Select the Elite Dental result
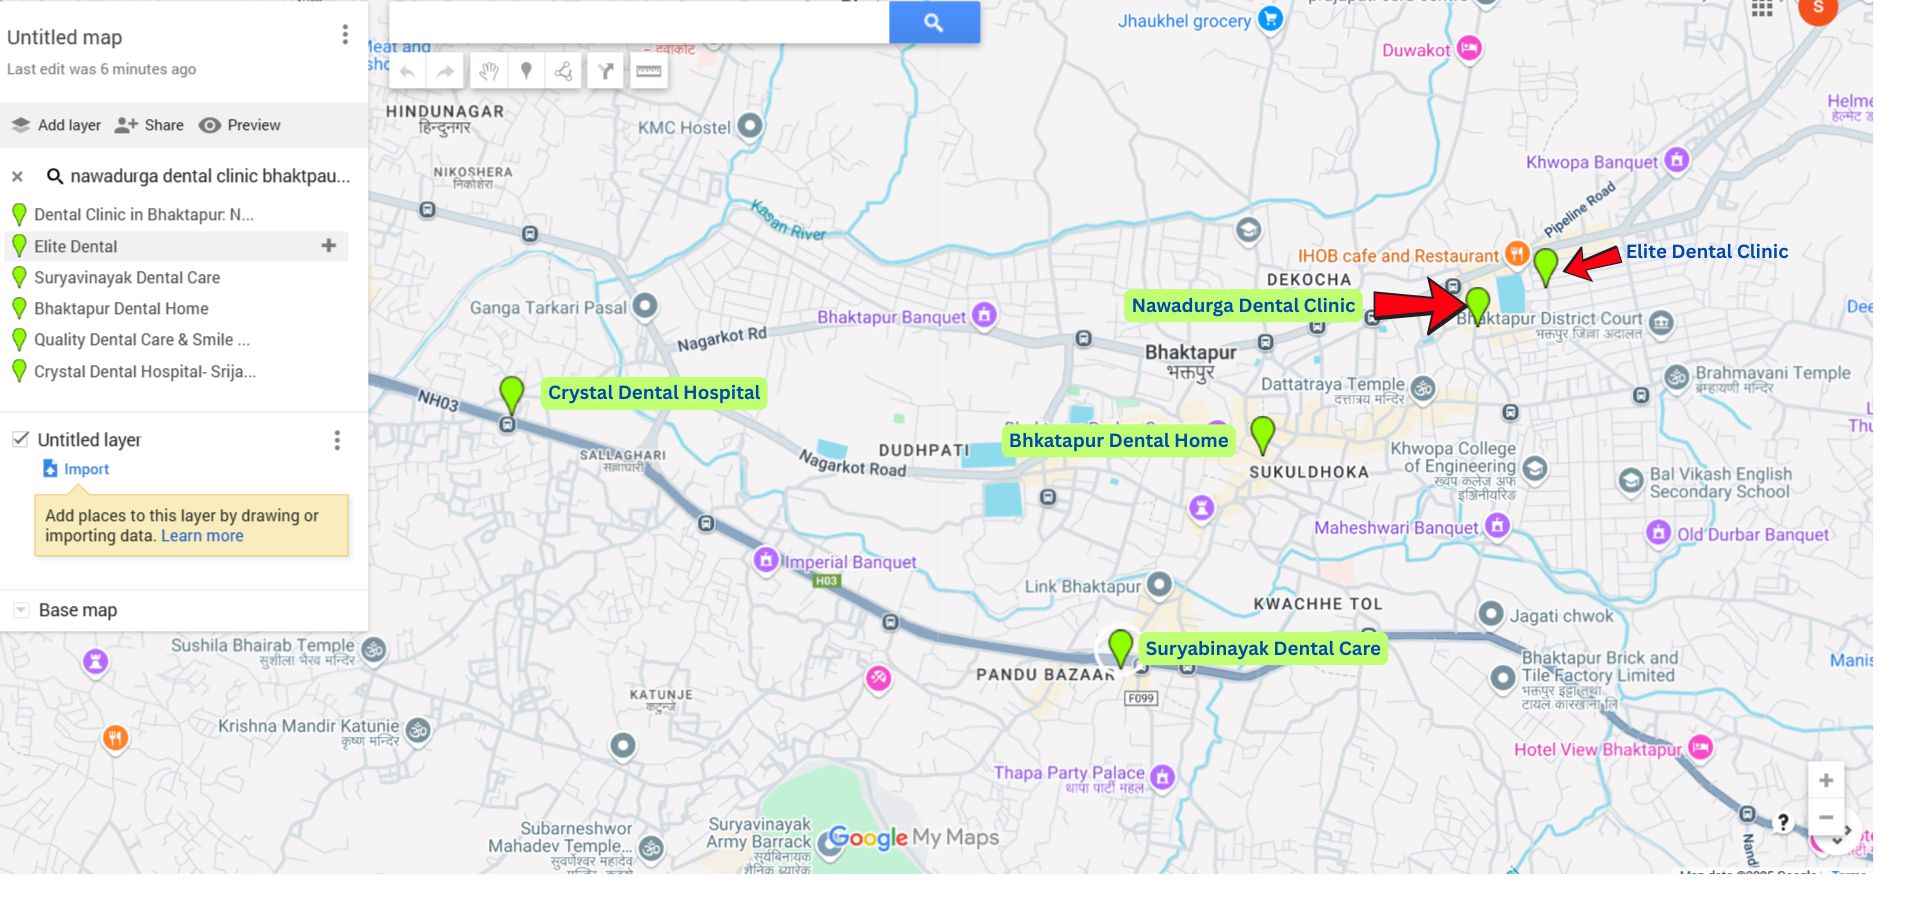This screenshot has width=1907, height=904. point(76,246)
